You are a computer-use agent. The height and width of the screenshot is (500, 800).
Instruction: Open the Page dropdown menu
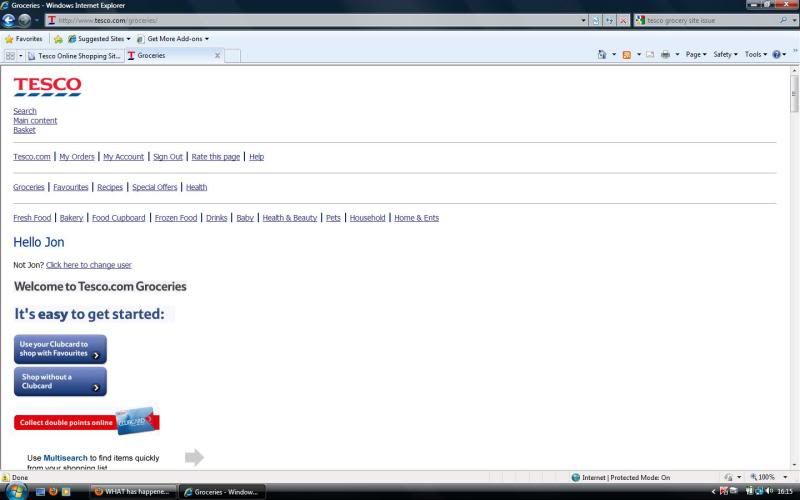click(696, 55)
